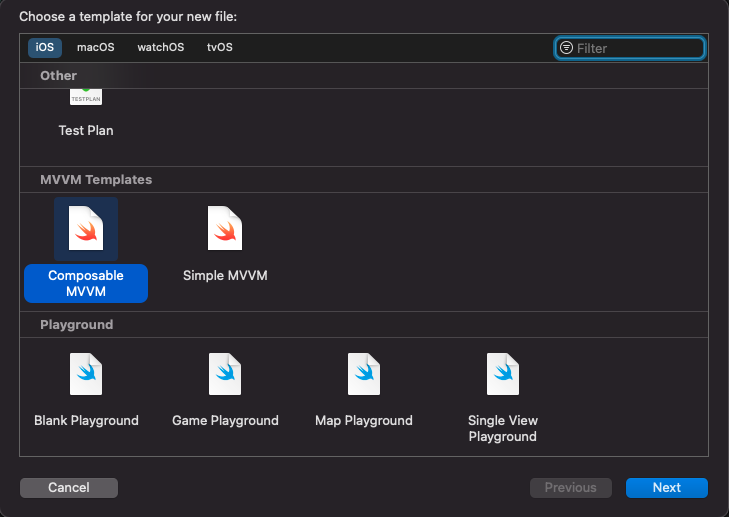Click the Game Playground label
729x517 pixels.
pyautogui.click(x=225, y=421)
